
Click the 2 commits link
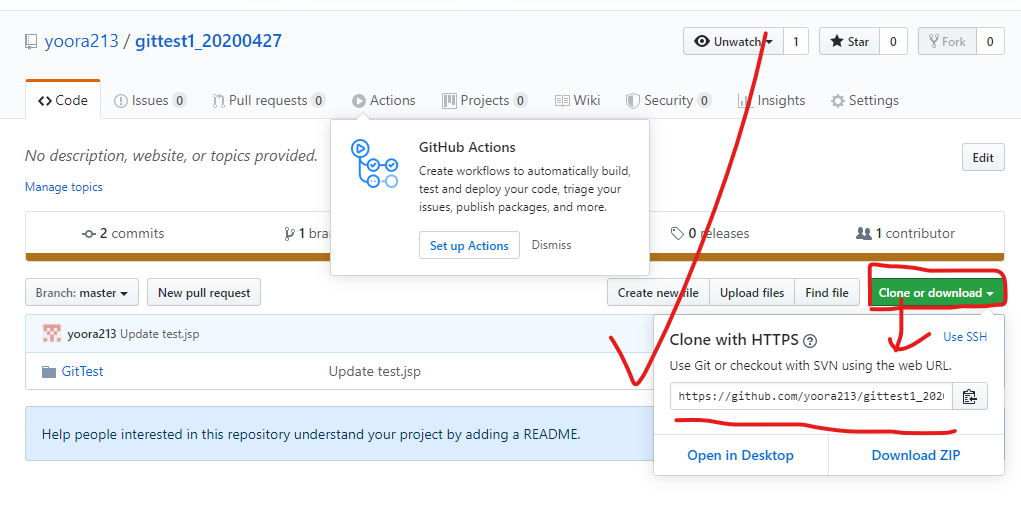[123, 233]
